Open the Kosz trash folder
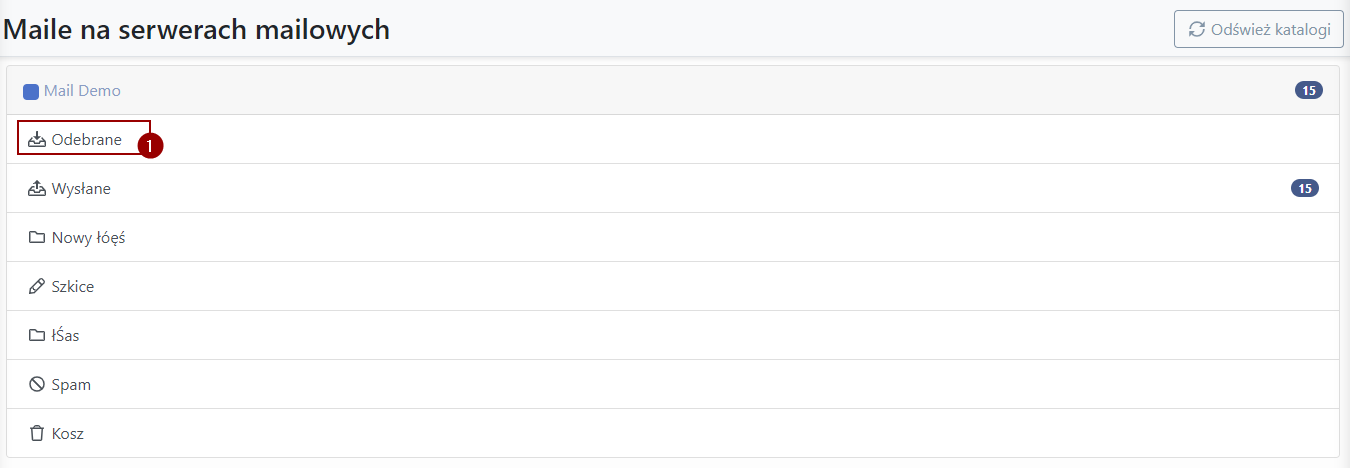The width and height of the screenshot is (1350, 468). click(68, 434)
